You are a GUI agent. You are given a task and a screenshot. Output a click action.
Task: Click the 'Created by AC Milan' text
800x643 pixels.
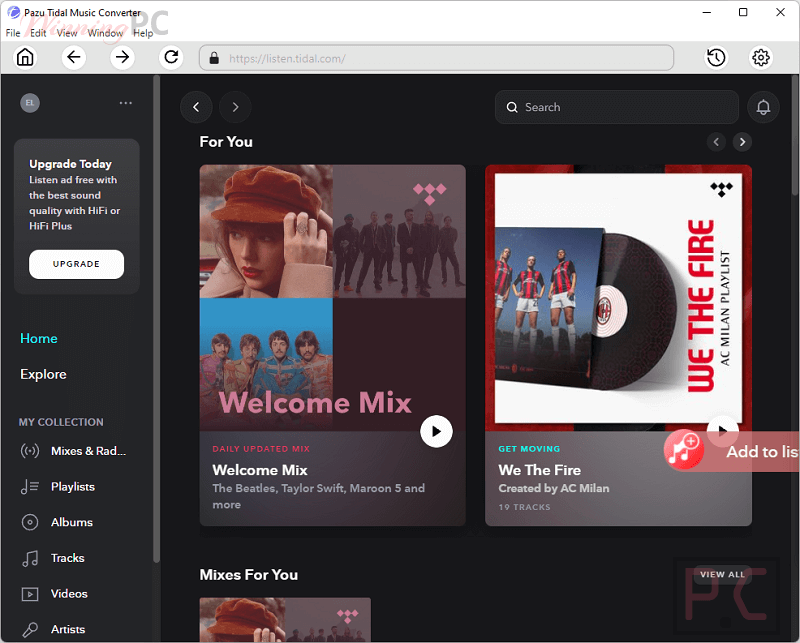coord(554,488)
